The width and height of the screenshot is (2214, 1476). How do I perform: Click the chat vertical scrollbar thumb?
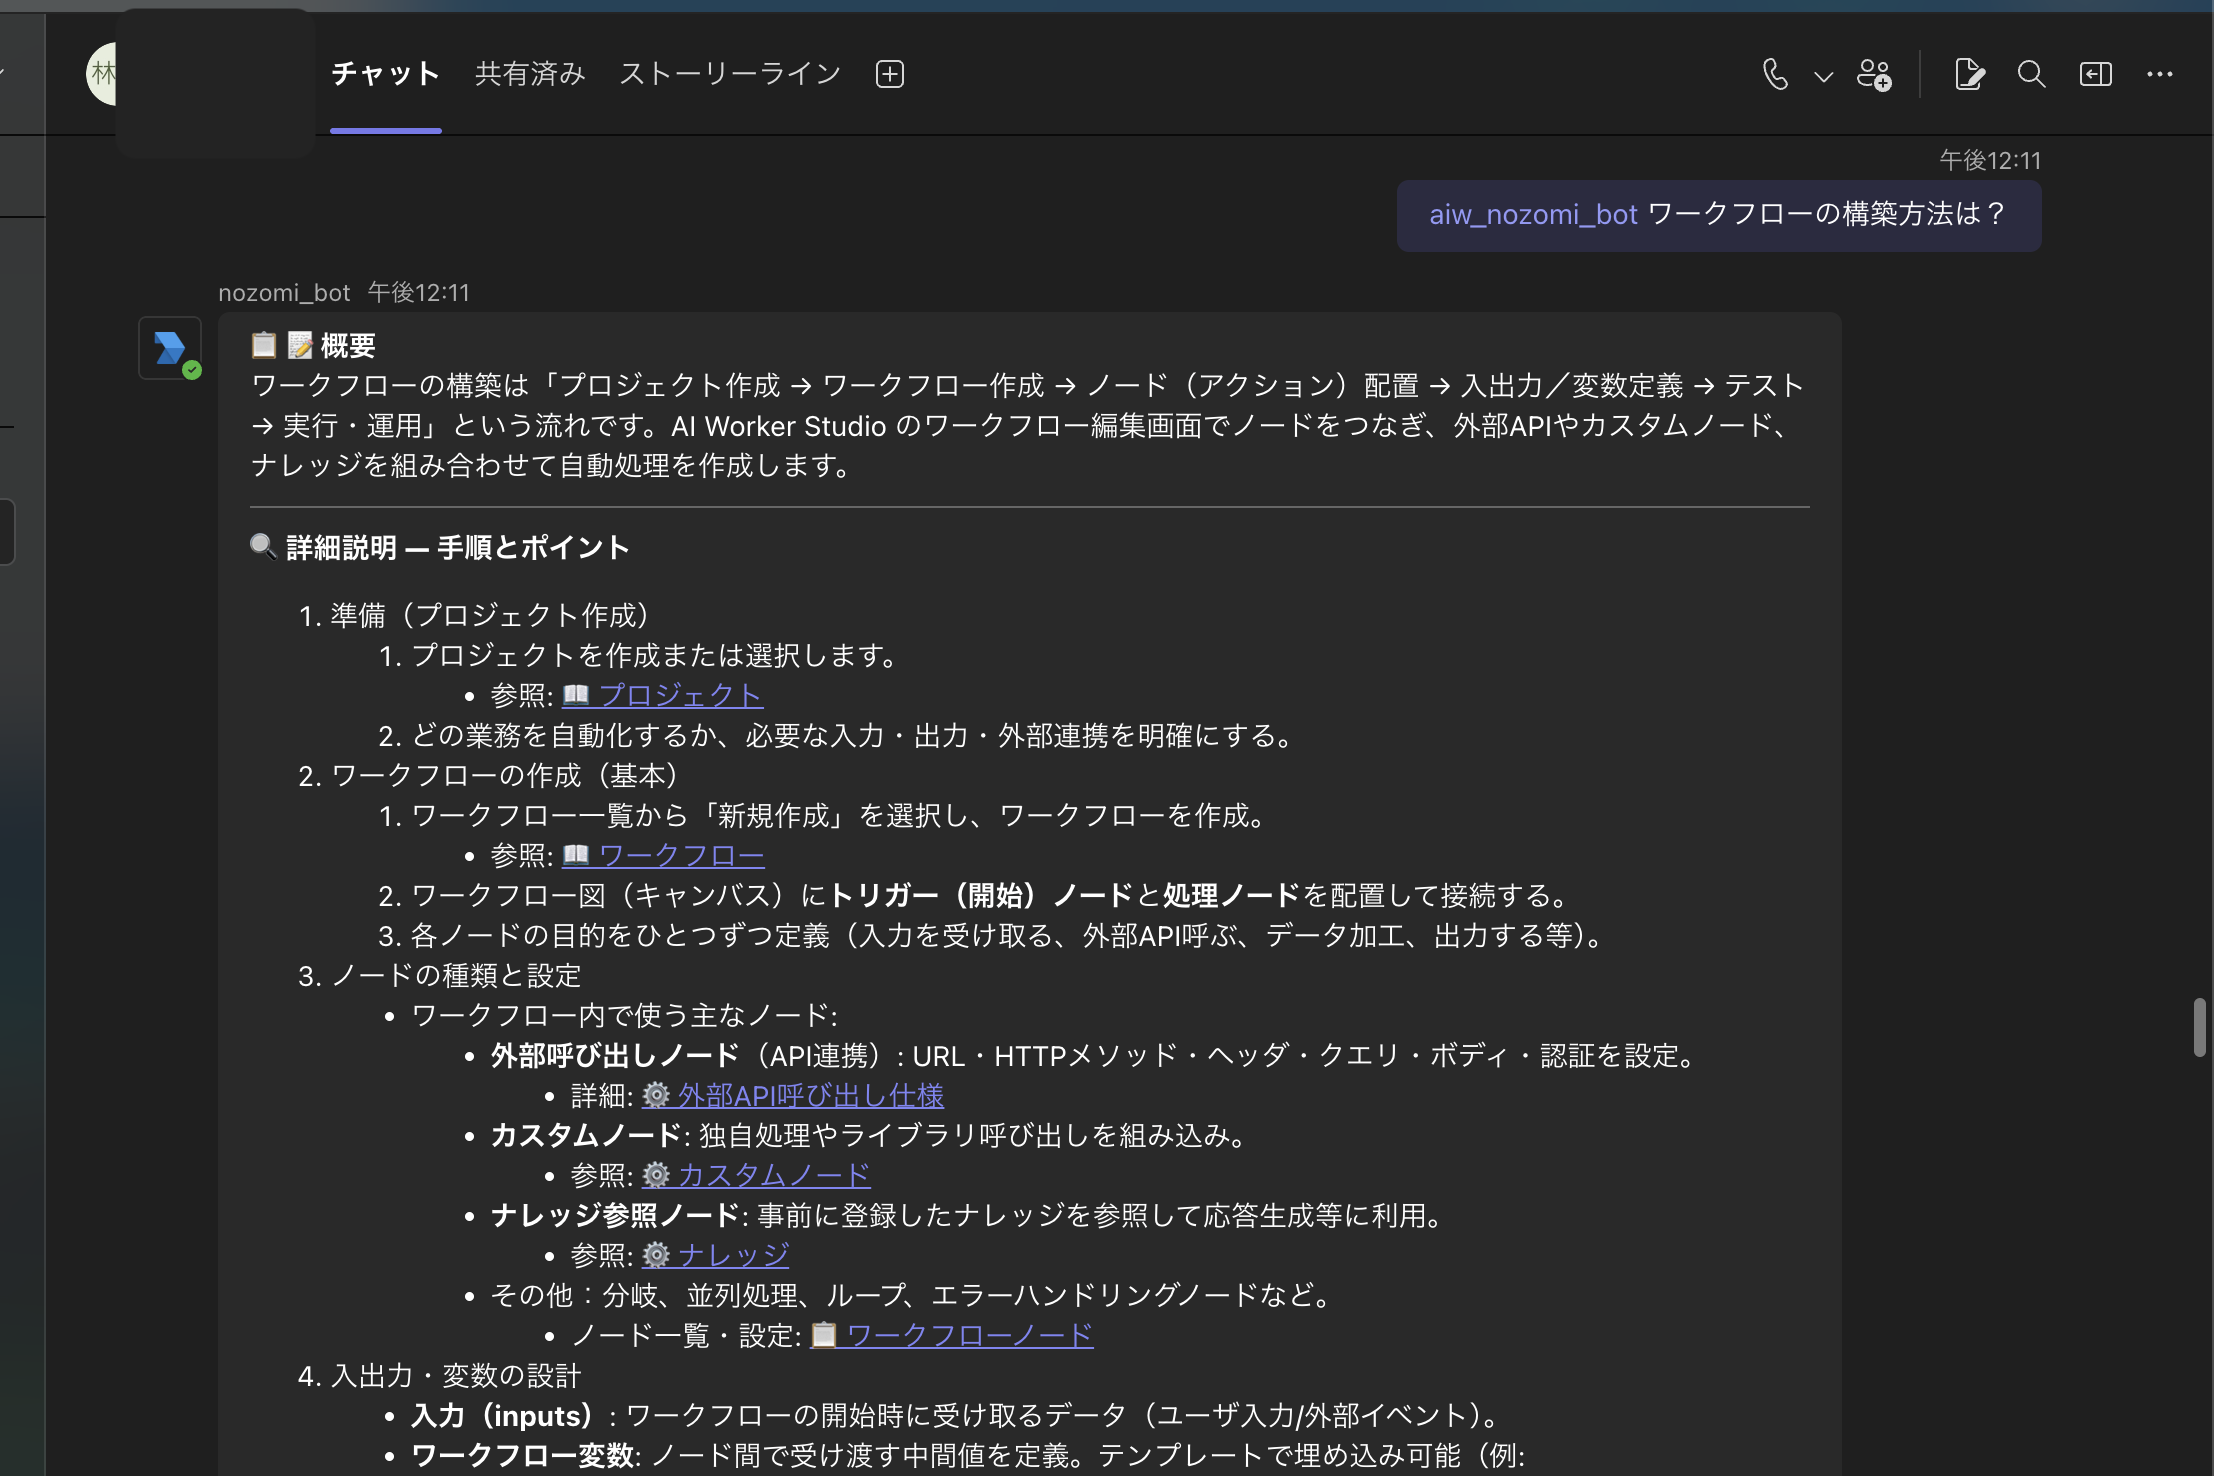click(2199, 1026)
